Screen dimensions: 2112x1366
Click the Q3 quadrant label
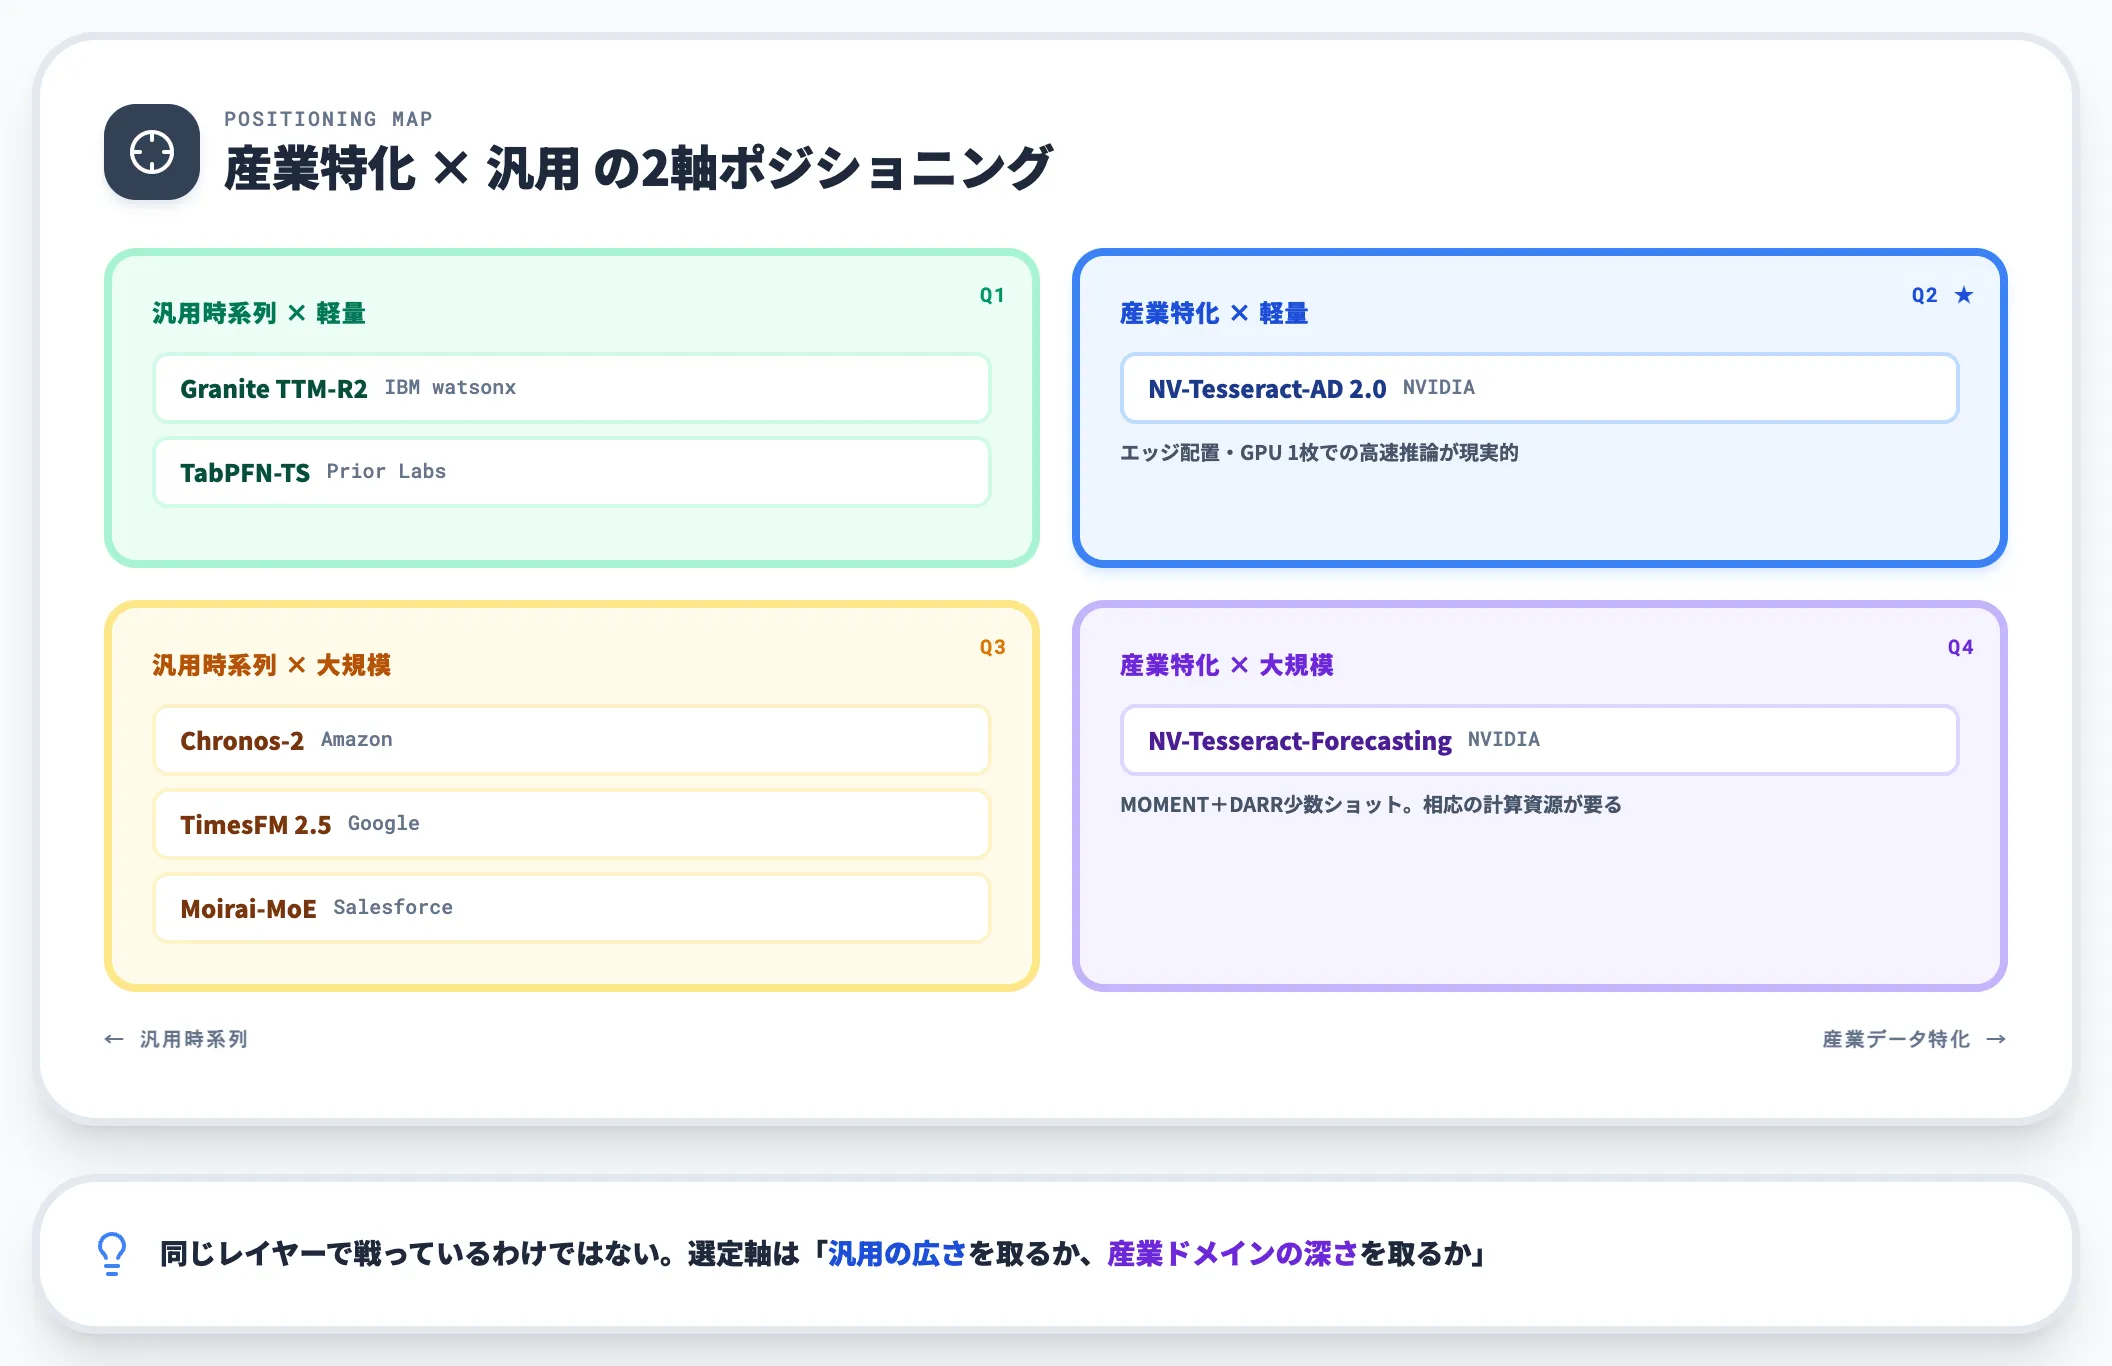(x=993, y=647)
